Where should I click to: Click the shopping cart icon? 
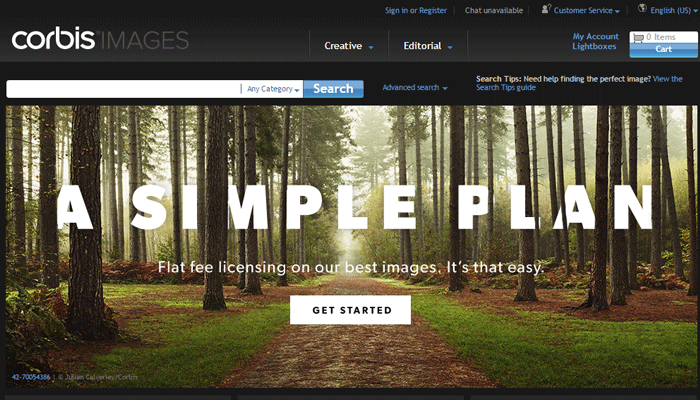click(x=638, y=38)
